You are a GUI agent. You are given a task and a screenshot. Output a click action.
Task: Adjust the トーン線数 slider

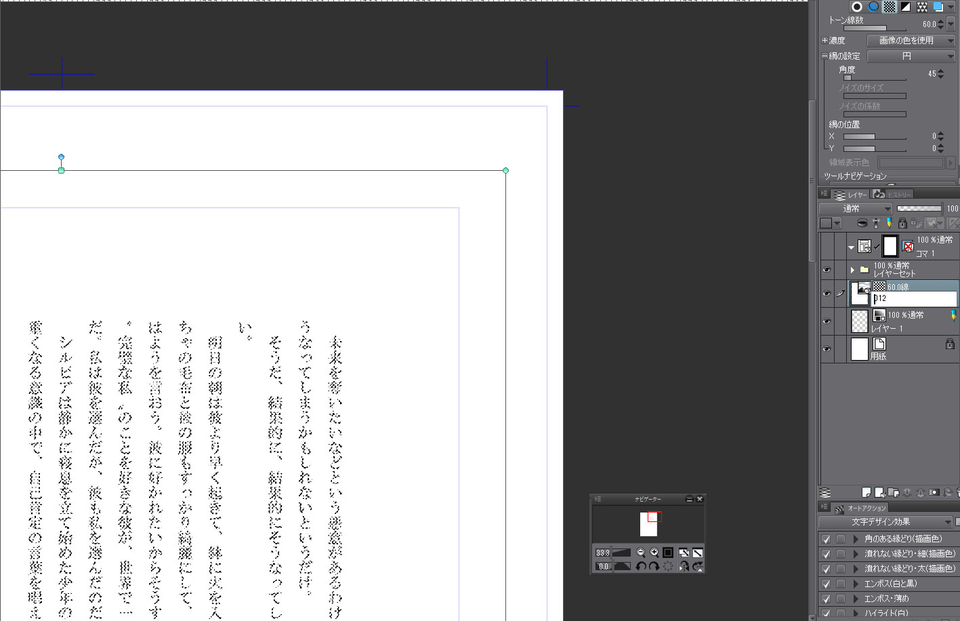click(x=875, y=28)
